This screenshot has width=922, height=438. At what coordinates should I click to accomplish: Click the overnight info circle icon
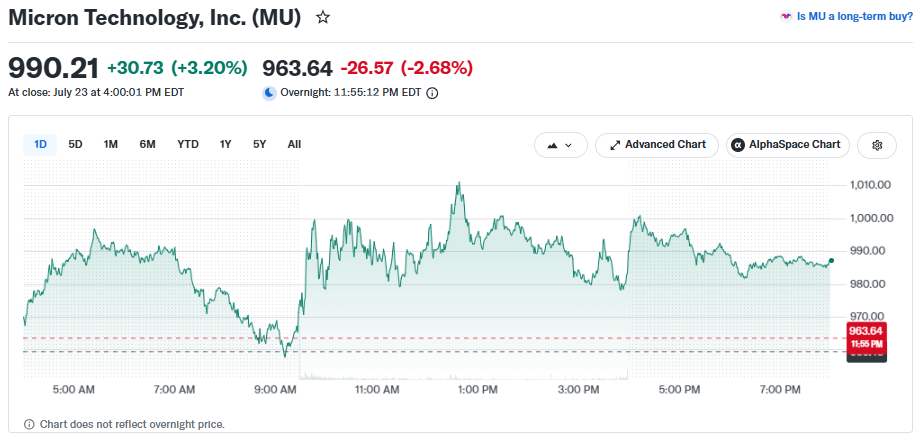pos(432,93)
